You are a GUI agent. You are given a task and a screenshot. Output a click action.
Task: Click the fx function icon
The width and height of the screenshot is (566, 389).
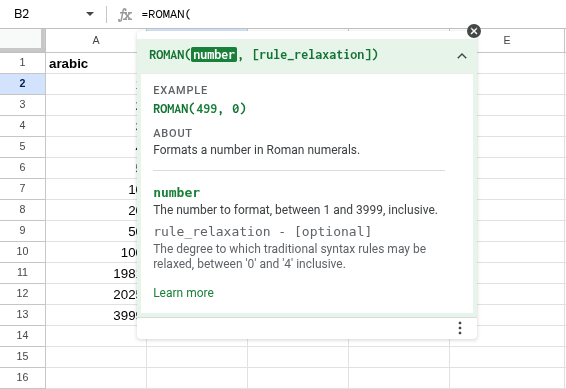125,15
